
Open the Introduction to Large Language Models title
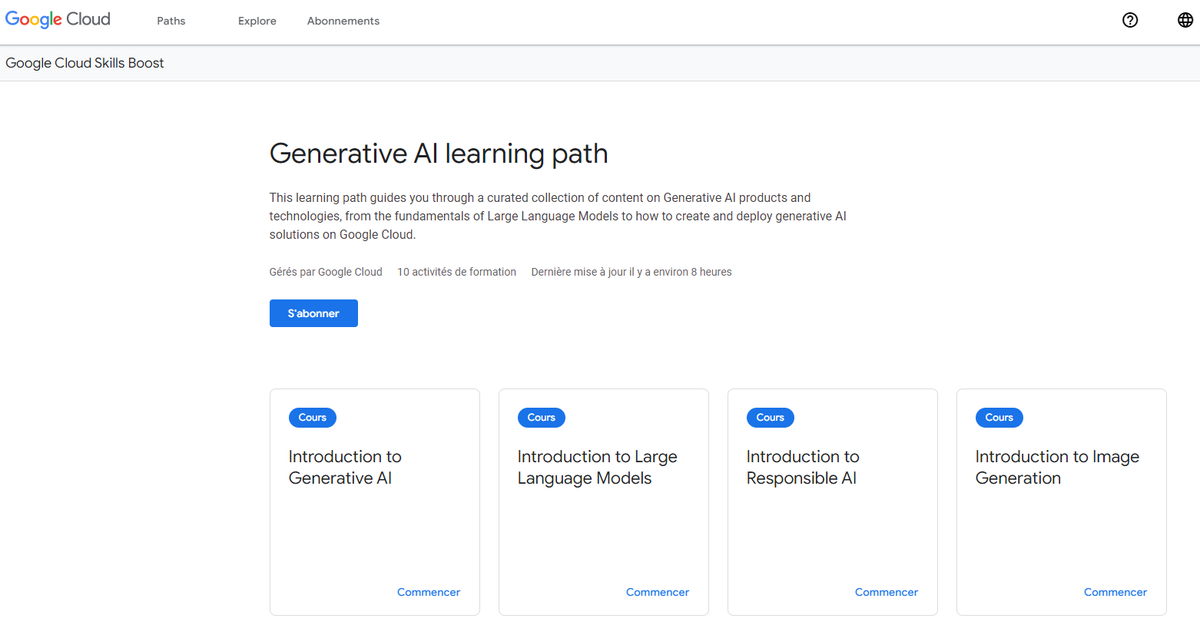pos(597,467)
